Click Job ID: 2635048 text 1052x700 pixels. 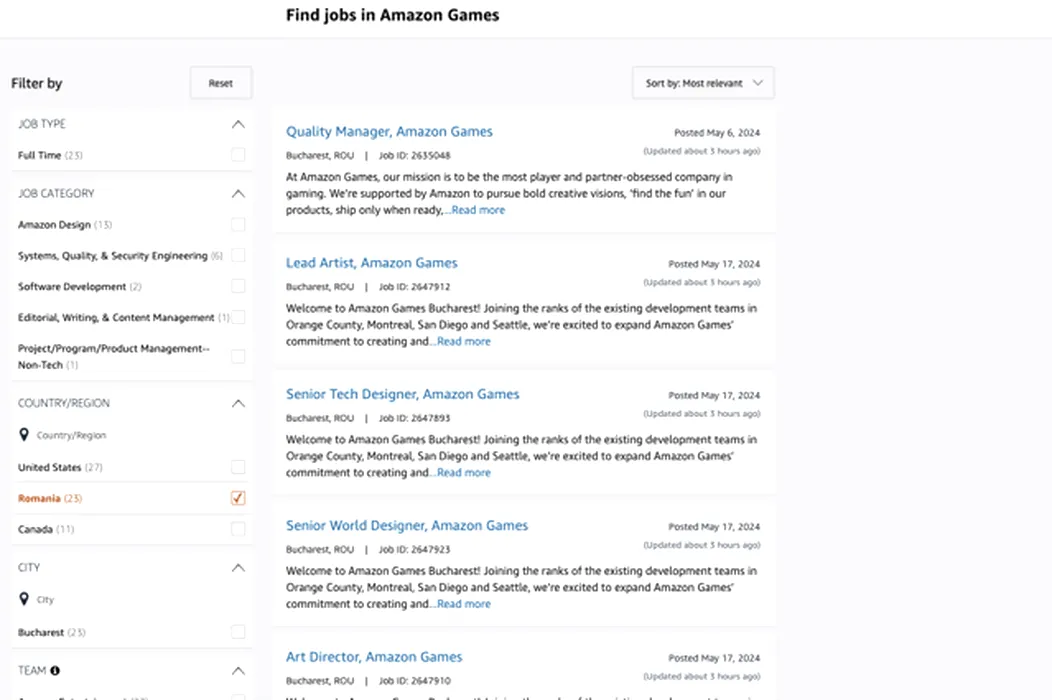(415, 156)
